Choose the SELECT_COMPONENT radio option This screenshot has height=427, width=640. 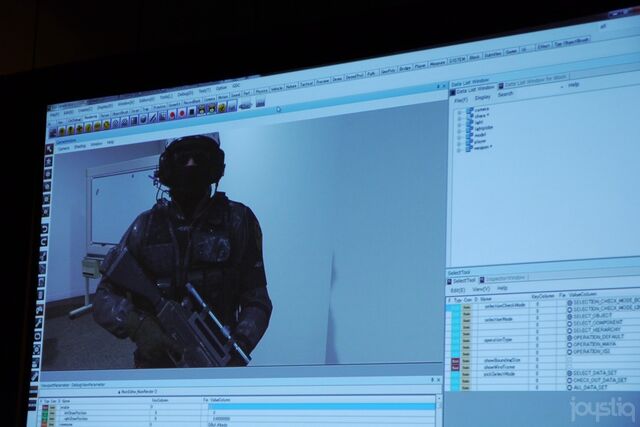pos(570,323)
